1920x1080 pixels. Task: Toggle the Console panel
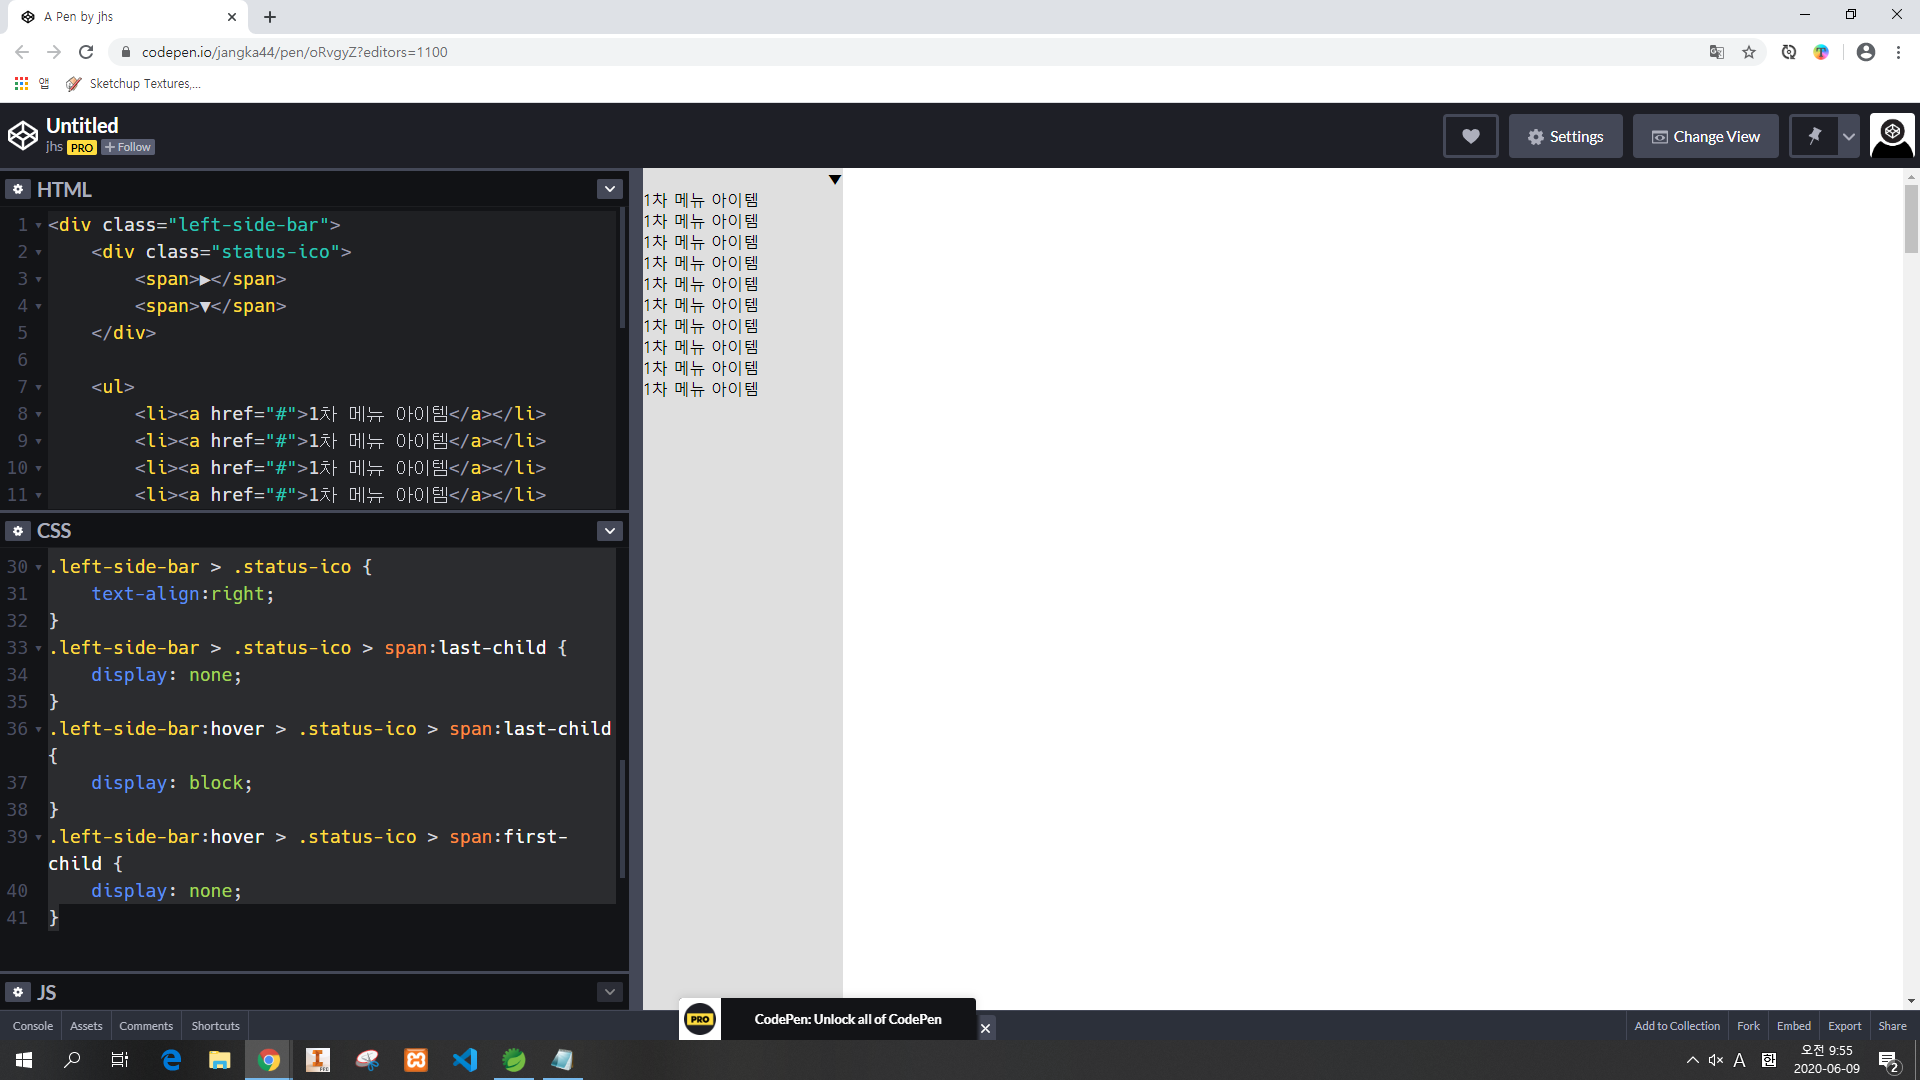click(x=33, y=1026)
